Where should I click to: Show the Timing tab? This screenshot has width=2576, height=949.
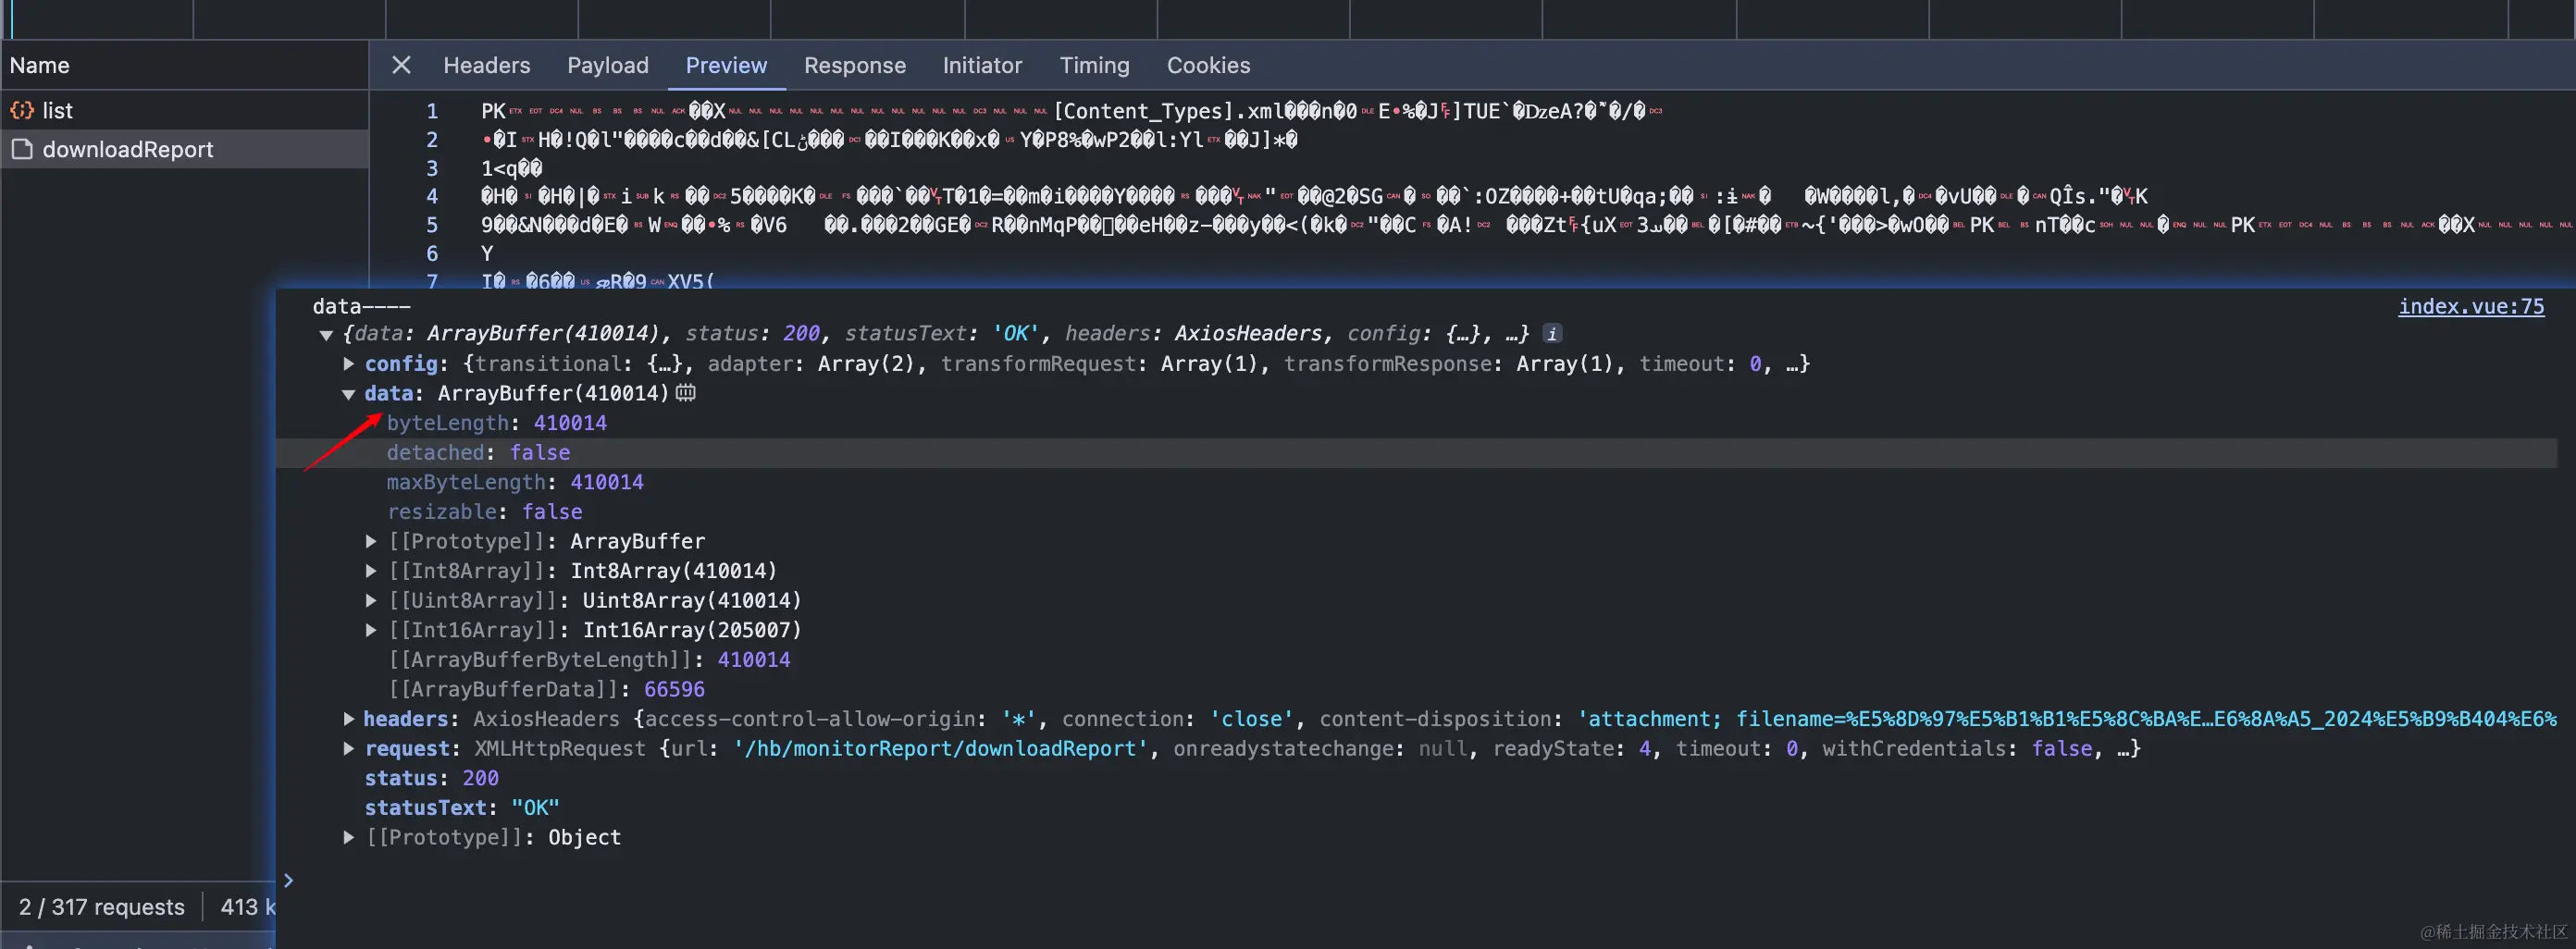(1094, 65)
